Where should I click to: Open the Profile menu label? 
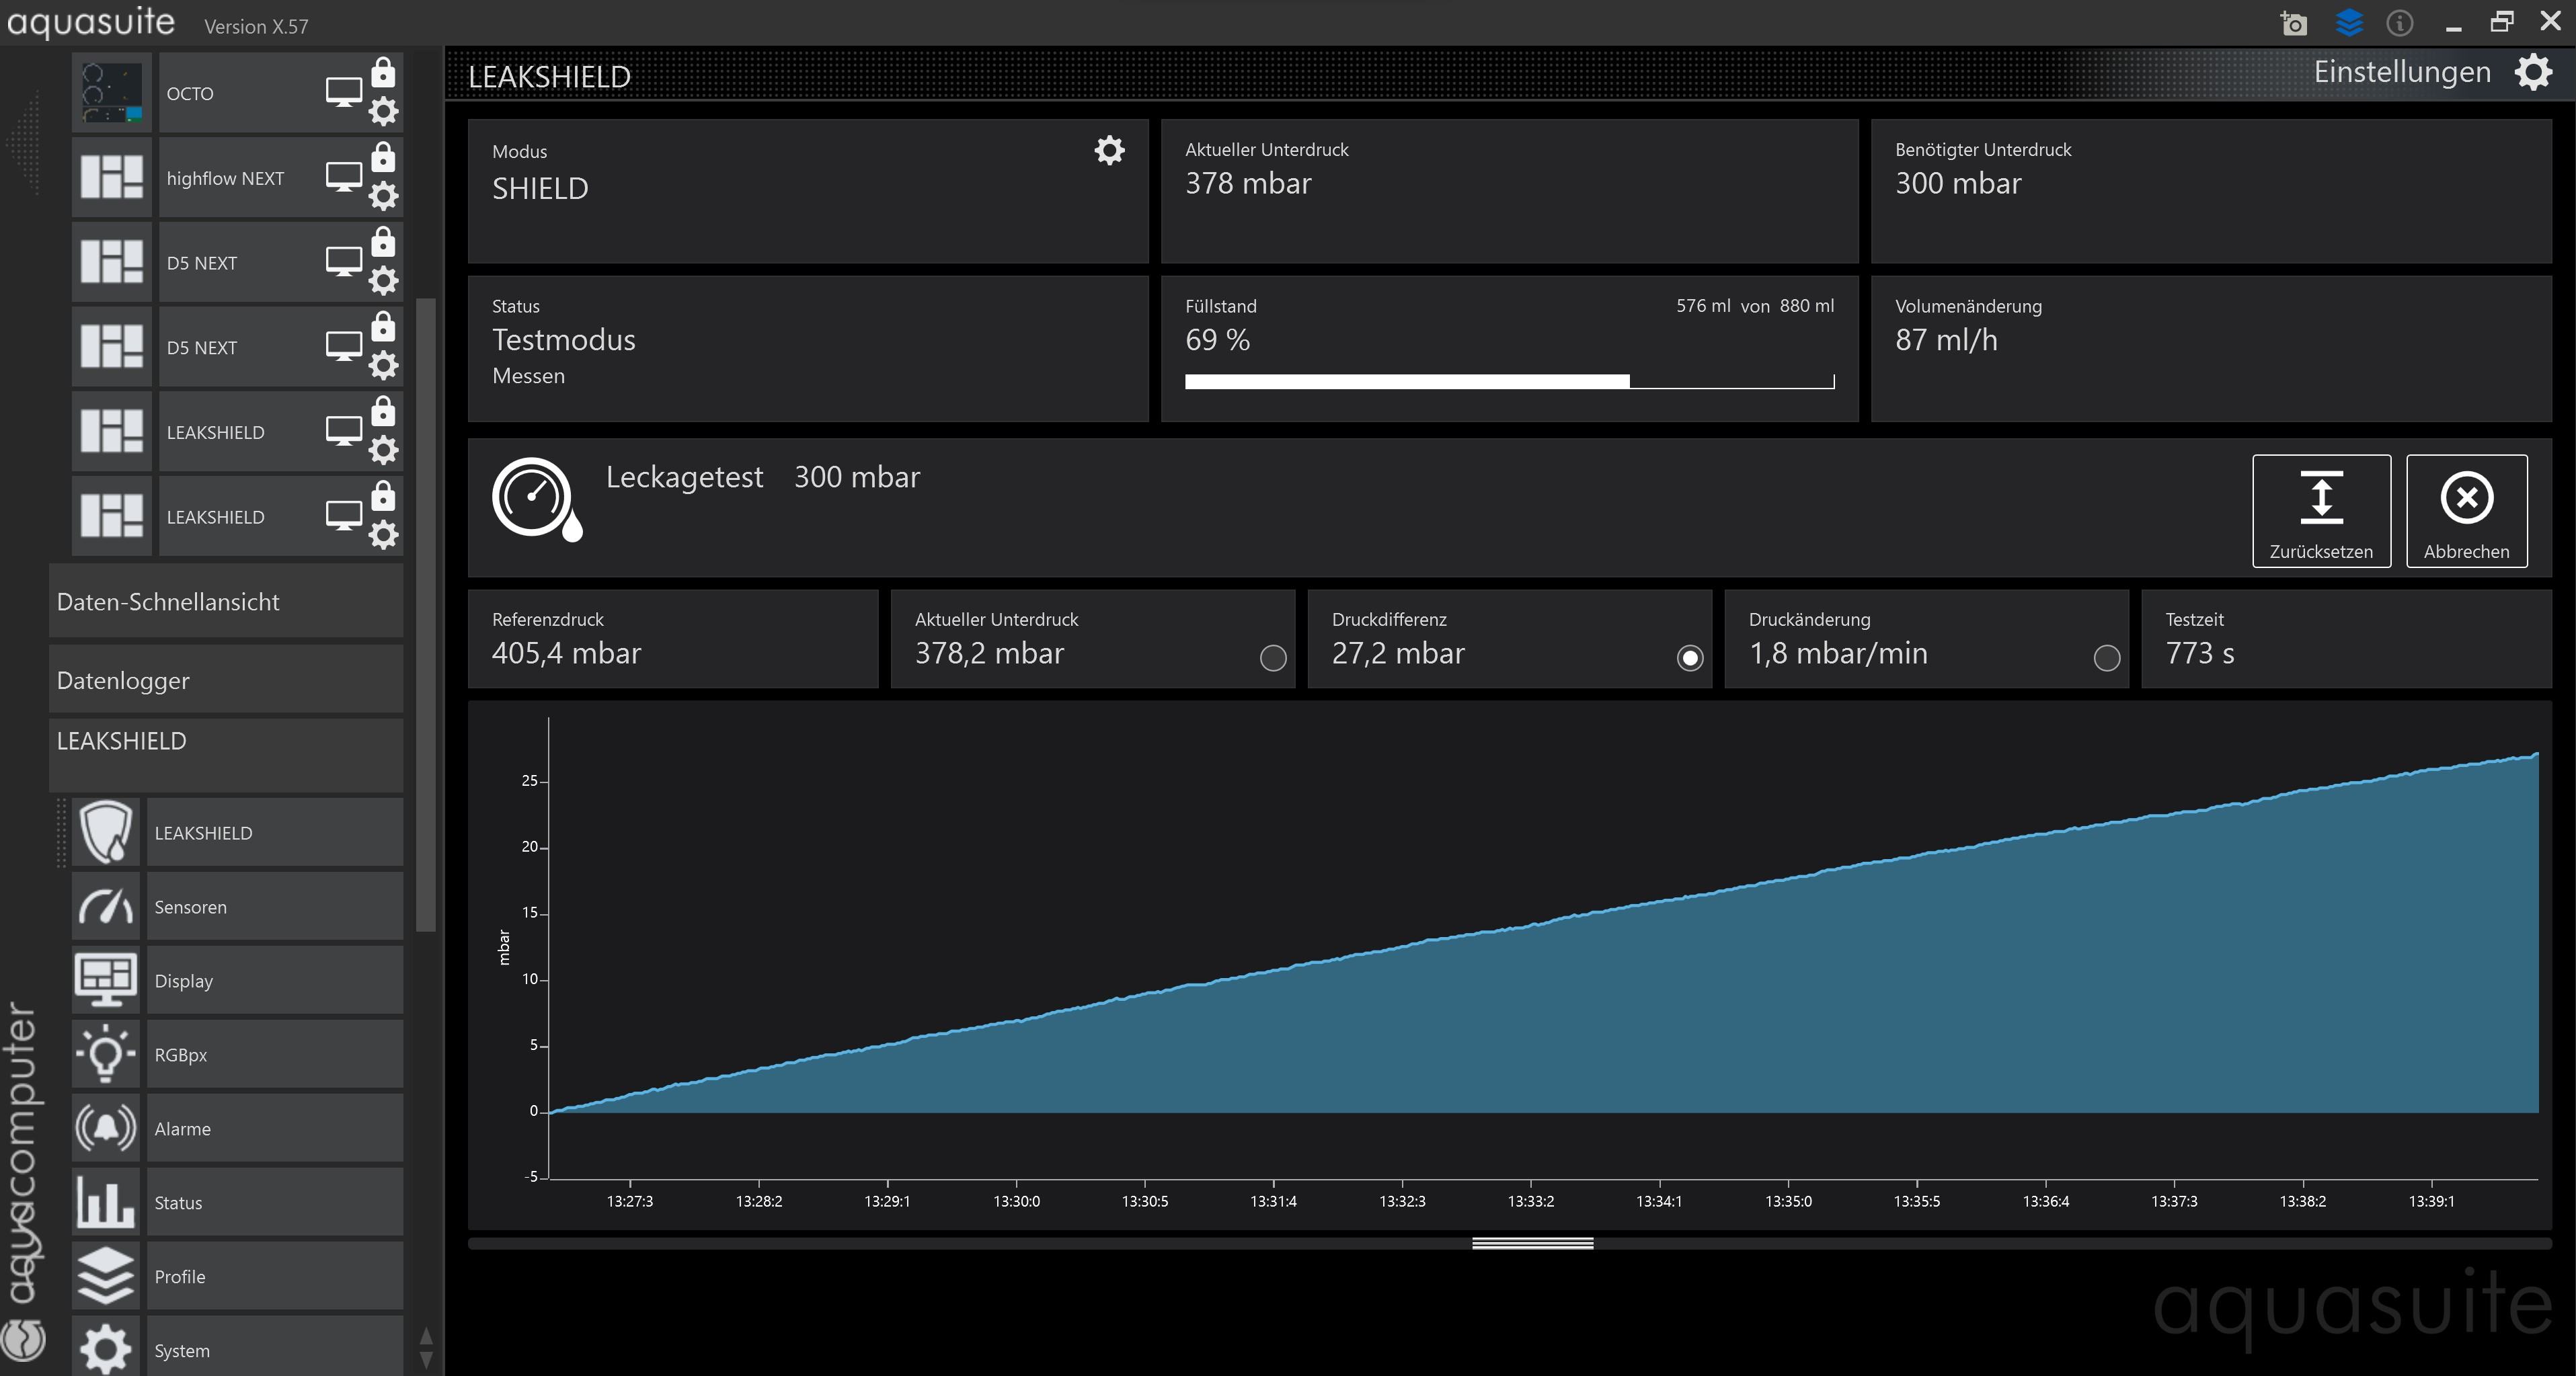pyautogui.click(x=180, y=1277)
